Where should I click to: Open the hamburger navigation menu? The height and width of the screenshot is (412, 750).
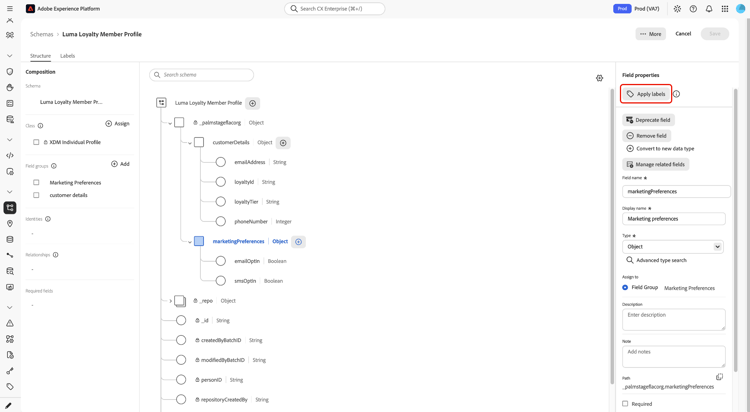(x=10, y=9)
